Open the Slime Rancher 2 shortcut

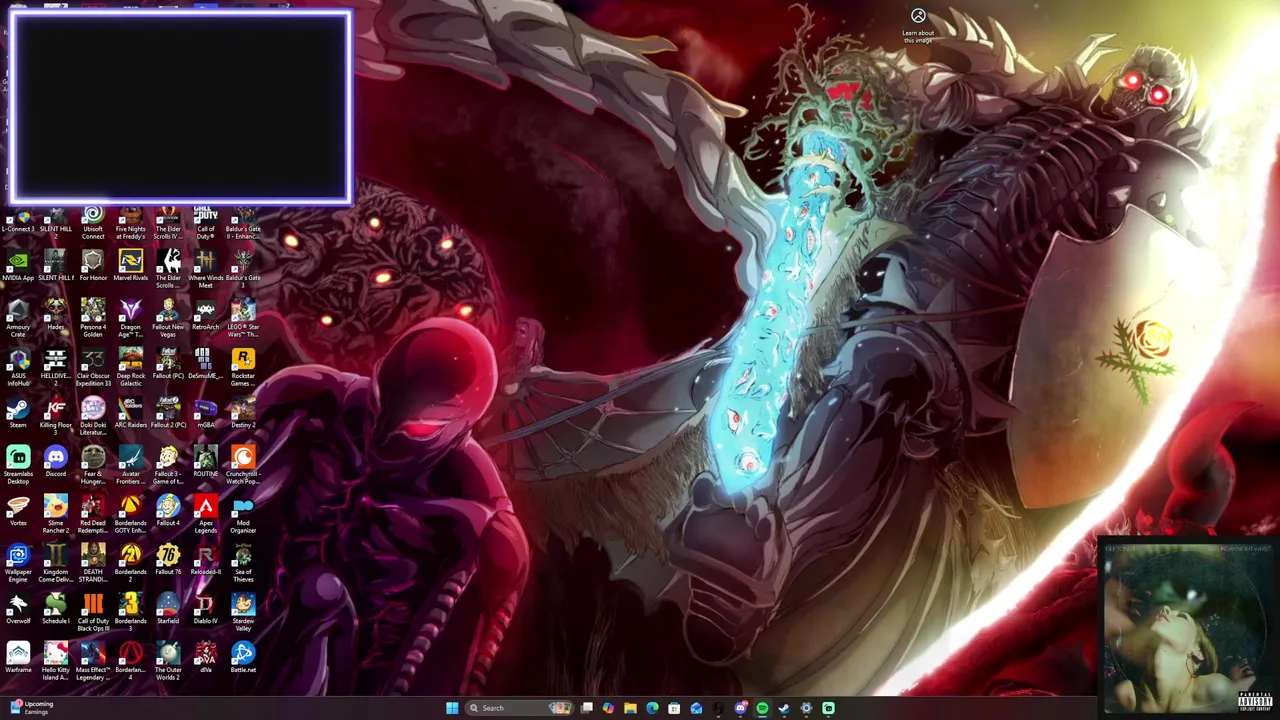coord(56,514)
